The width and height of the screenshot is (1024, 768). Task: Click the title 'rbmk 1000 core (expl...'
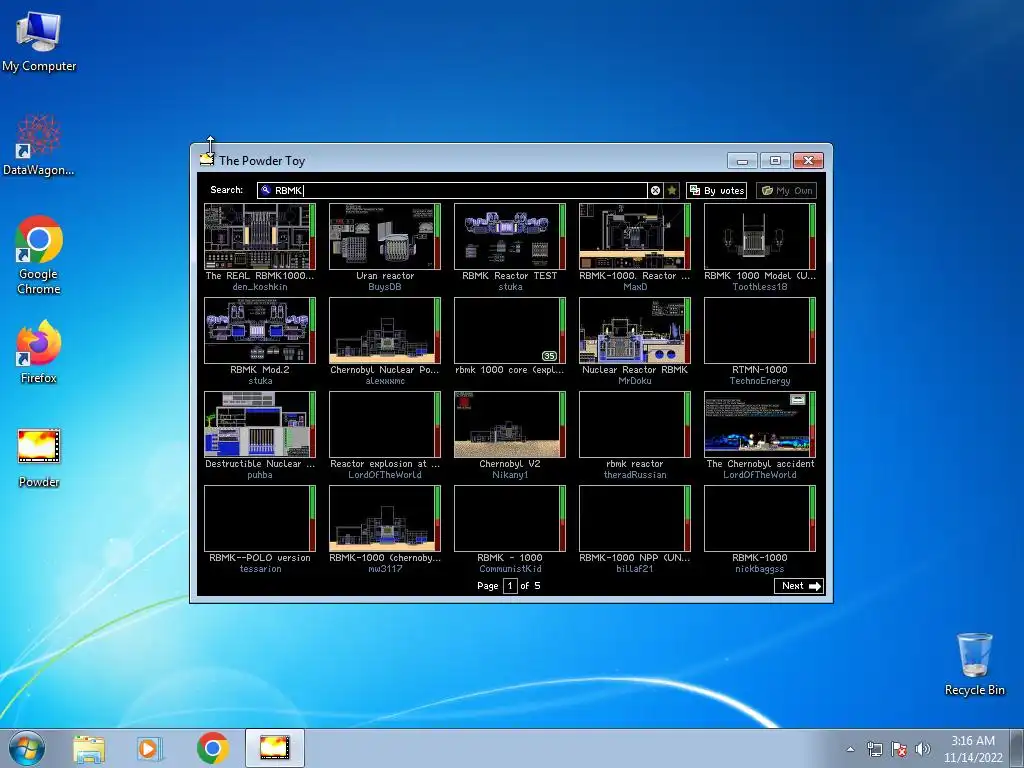click(x=509, y=370)
